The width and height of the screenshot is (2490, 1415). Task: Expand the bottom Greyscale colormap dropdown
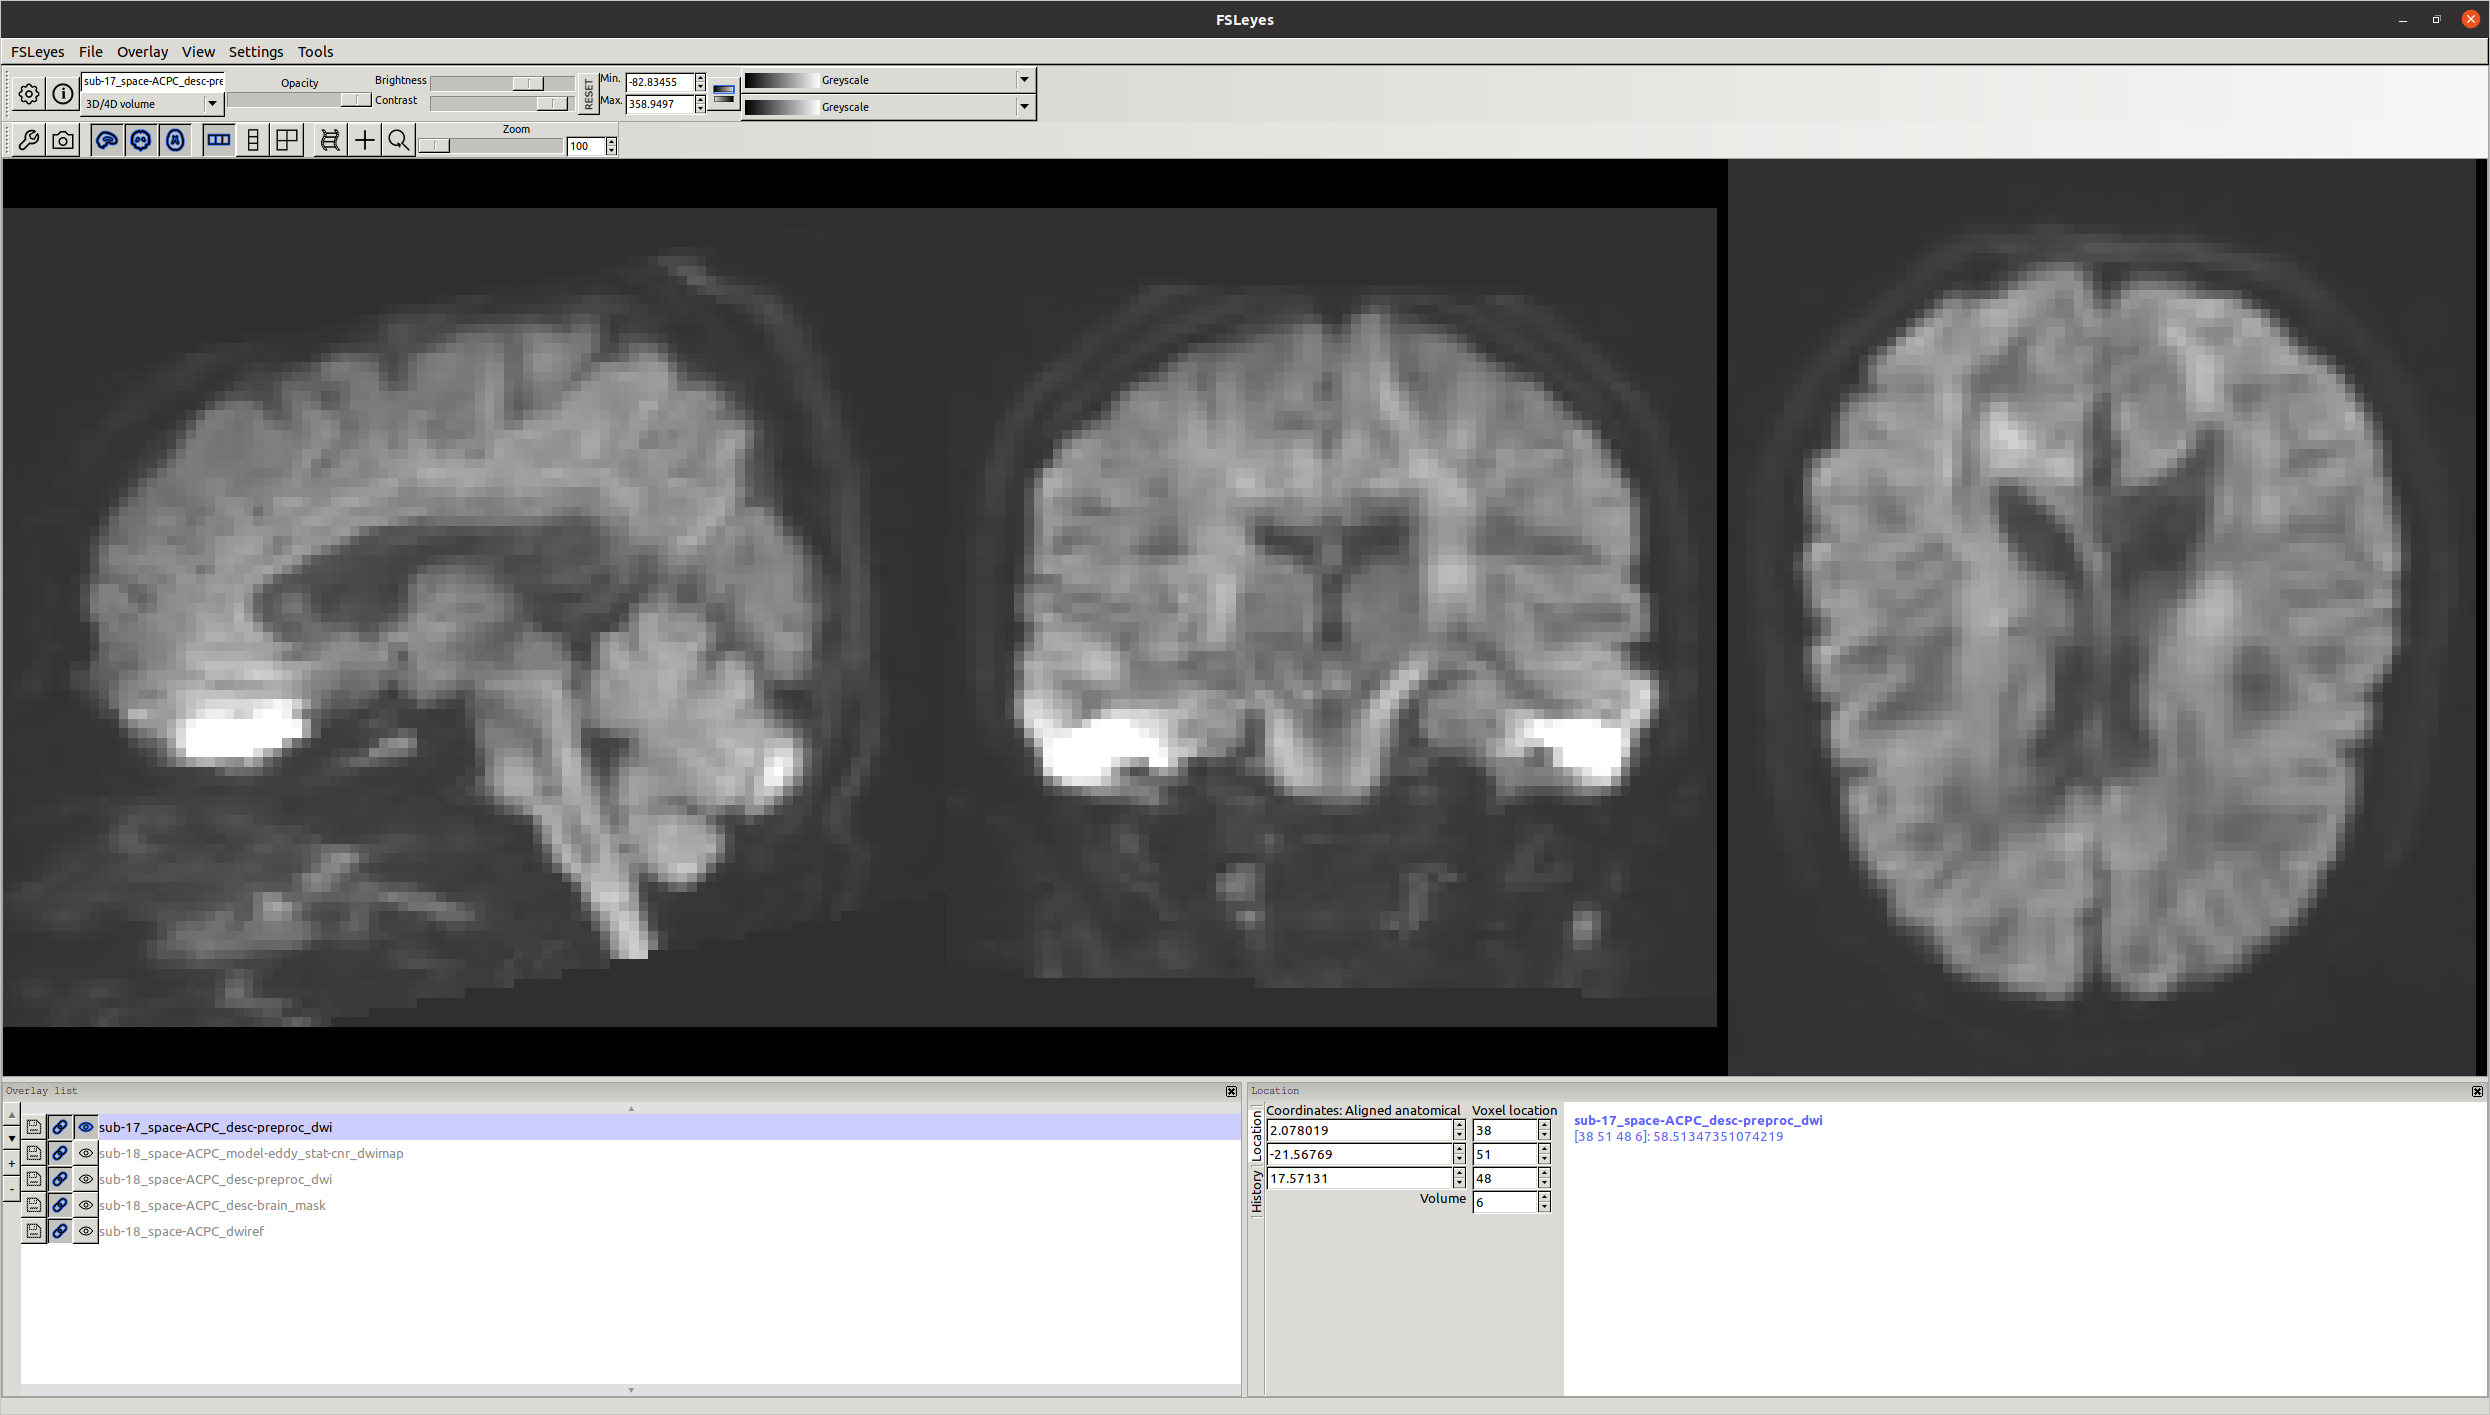point(1024,107)
